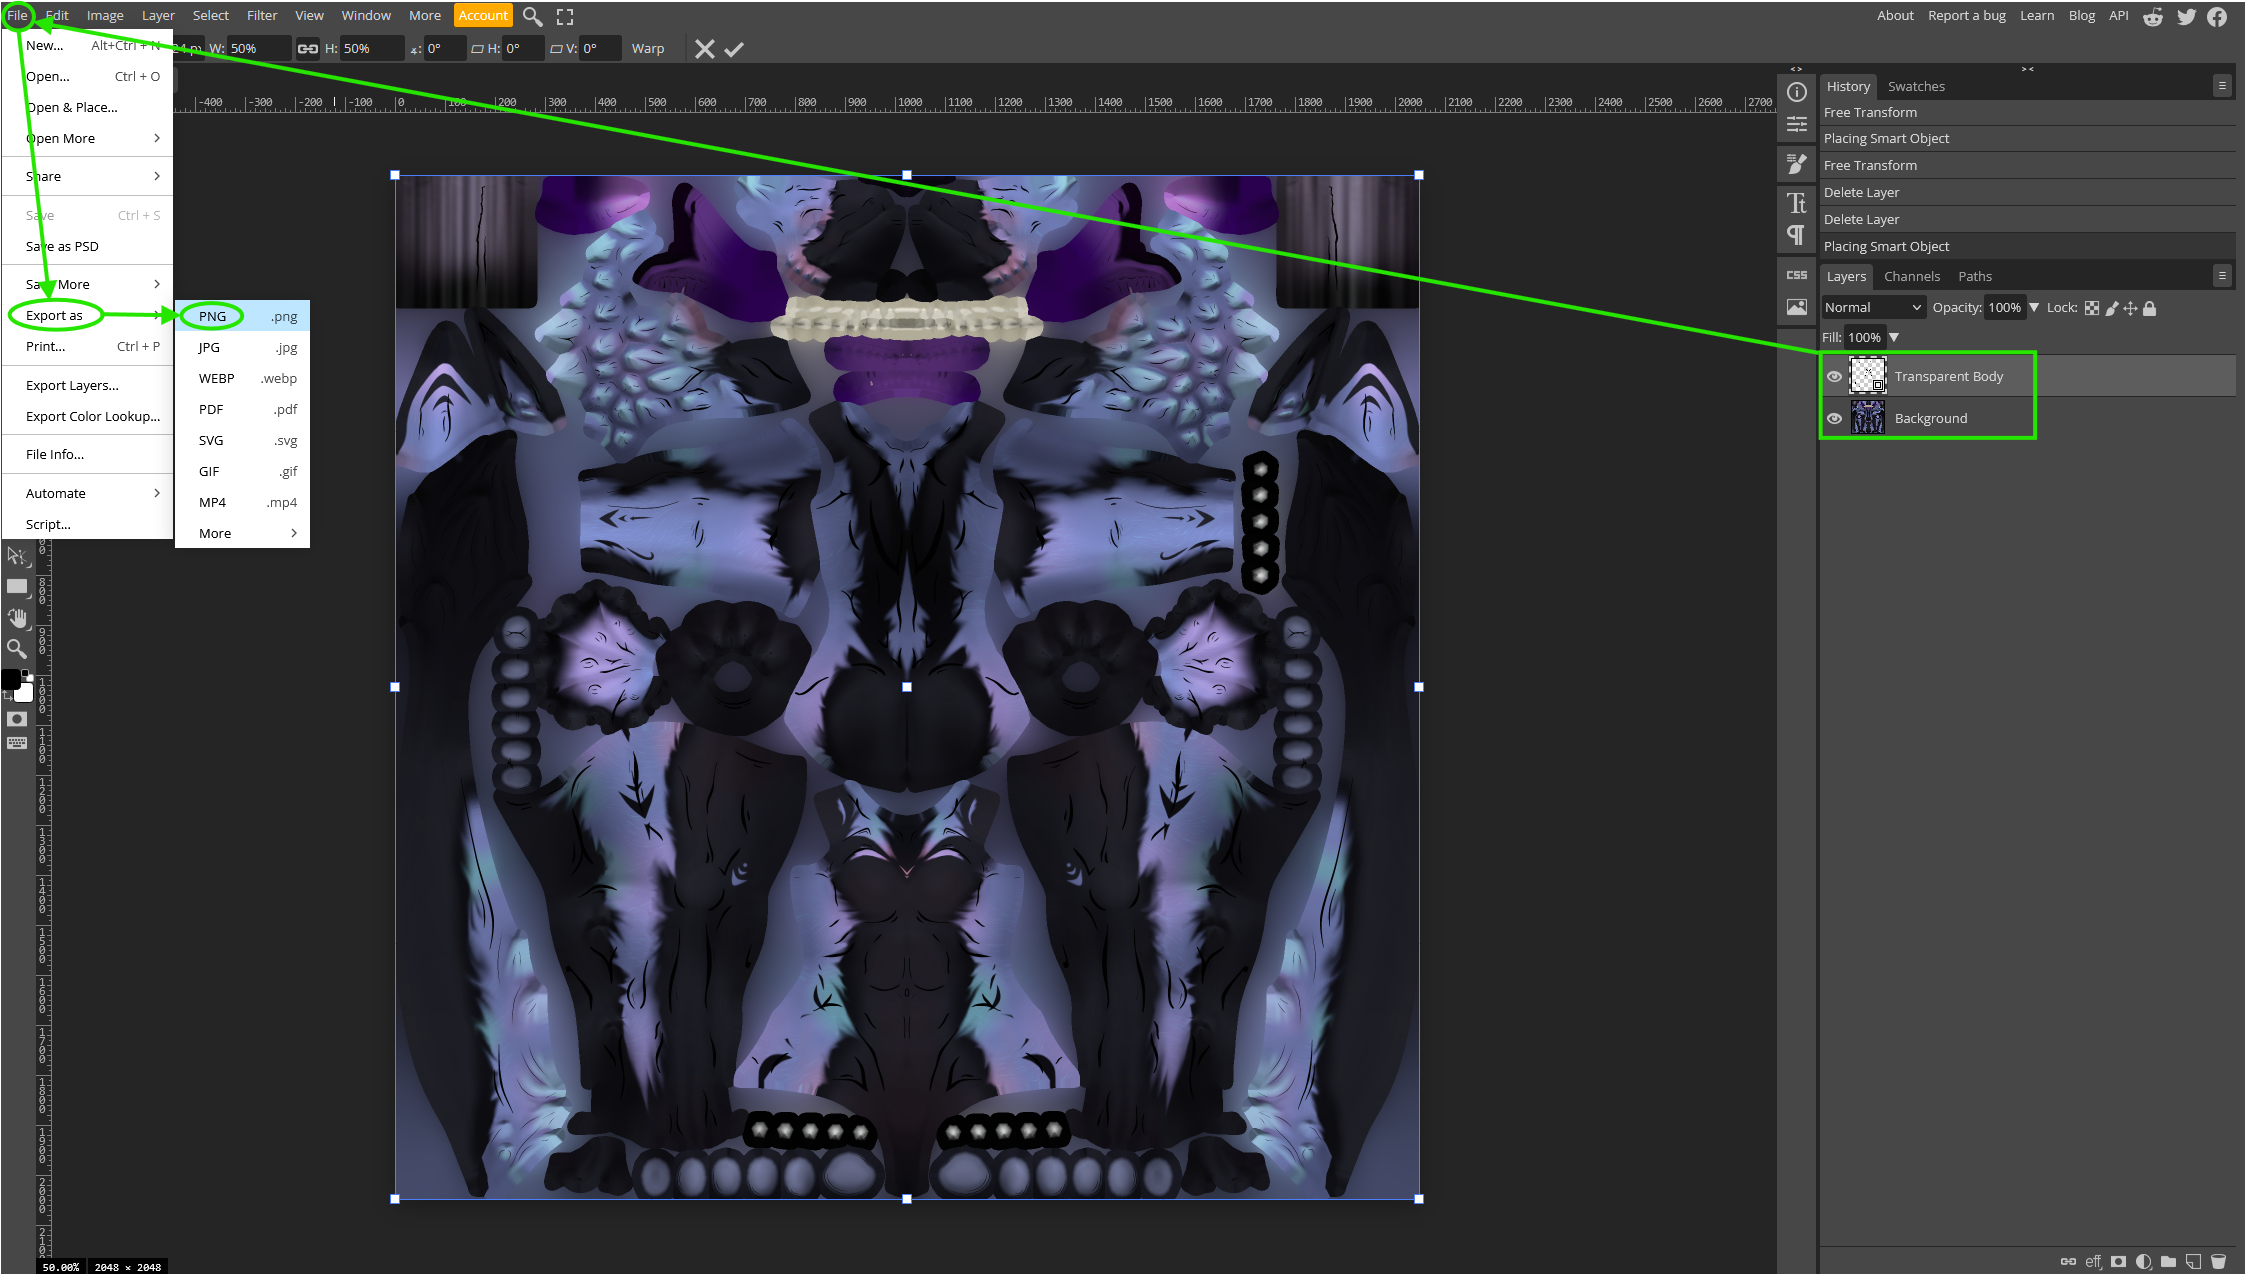The width and height of the screenshot is (2245, 1274).
Task: Confirm the transform with the checkmark icon
Action: [734, 49]
